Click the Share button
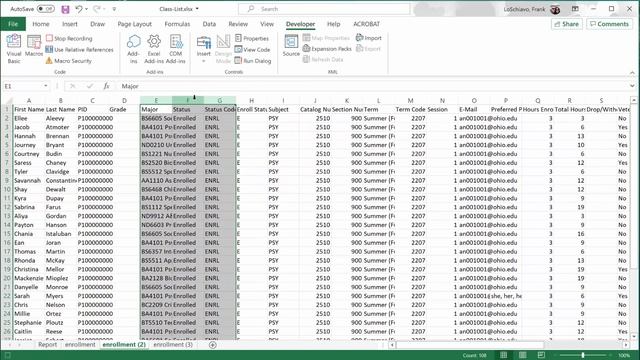Viewport: 640px width, 360px height. click(567, 24)
